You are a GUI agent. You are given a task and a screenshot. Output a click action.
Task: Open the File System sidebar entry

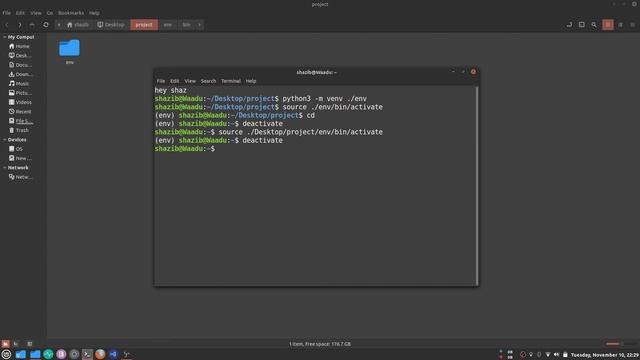[x=20, y=121]
